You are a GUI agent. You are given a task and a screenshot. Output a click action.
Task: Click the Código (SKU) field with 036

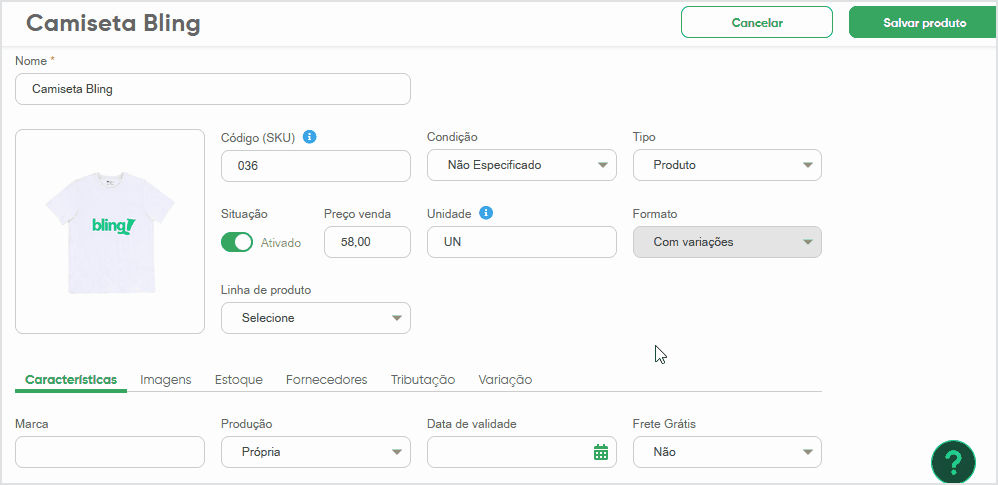point(316,165)
